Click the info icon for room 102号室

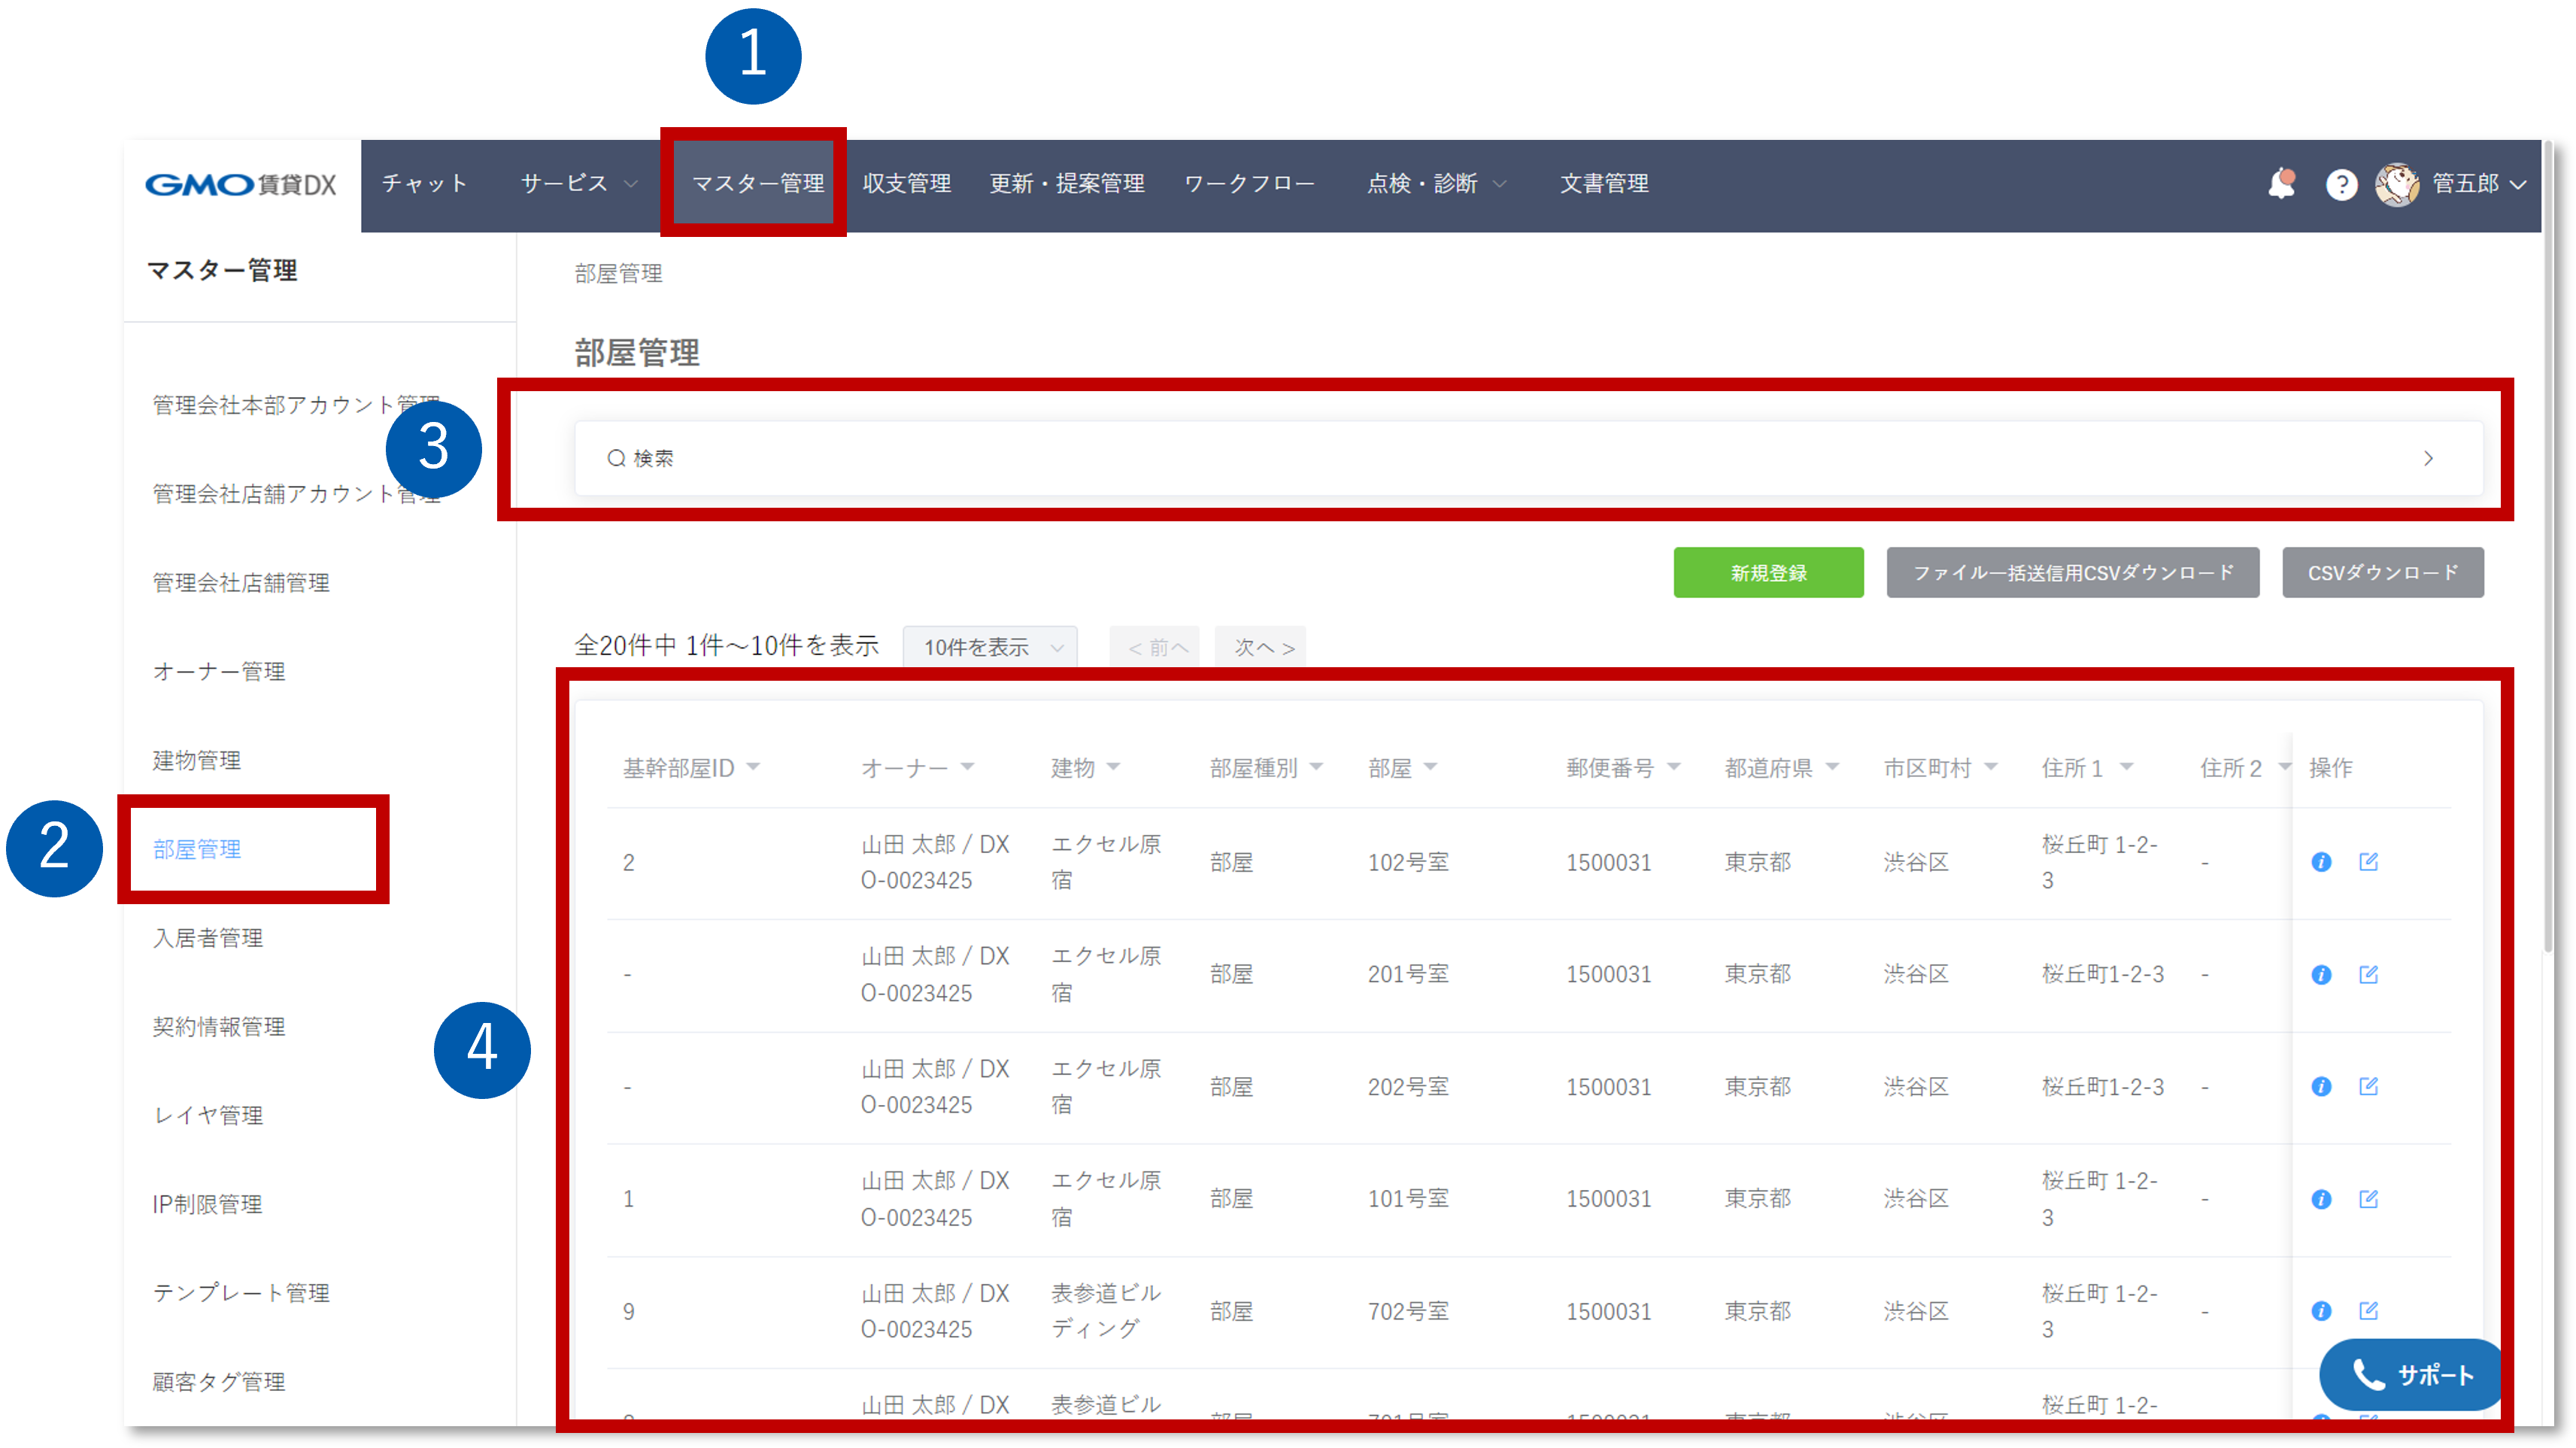2321,862
